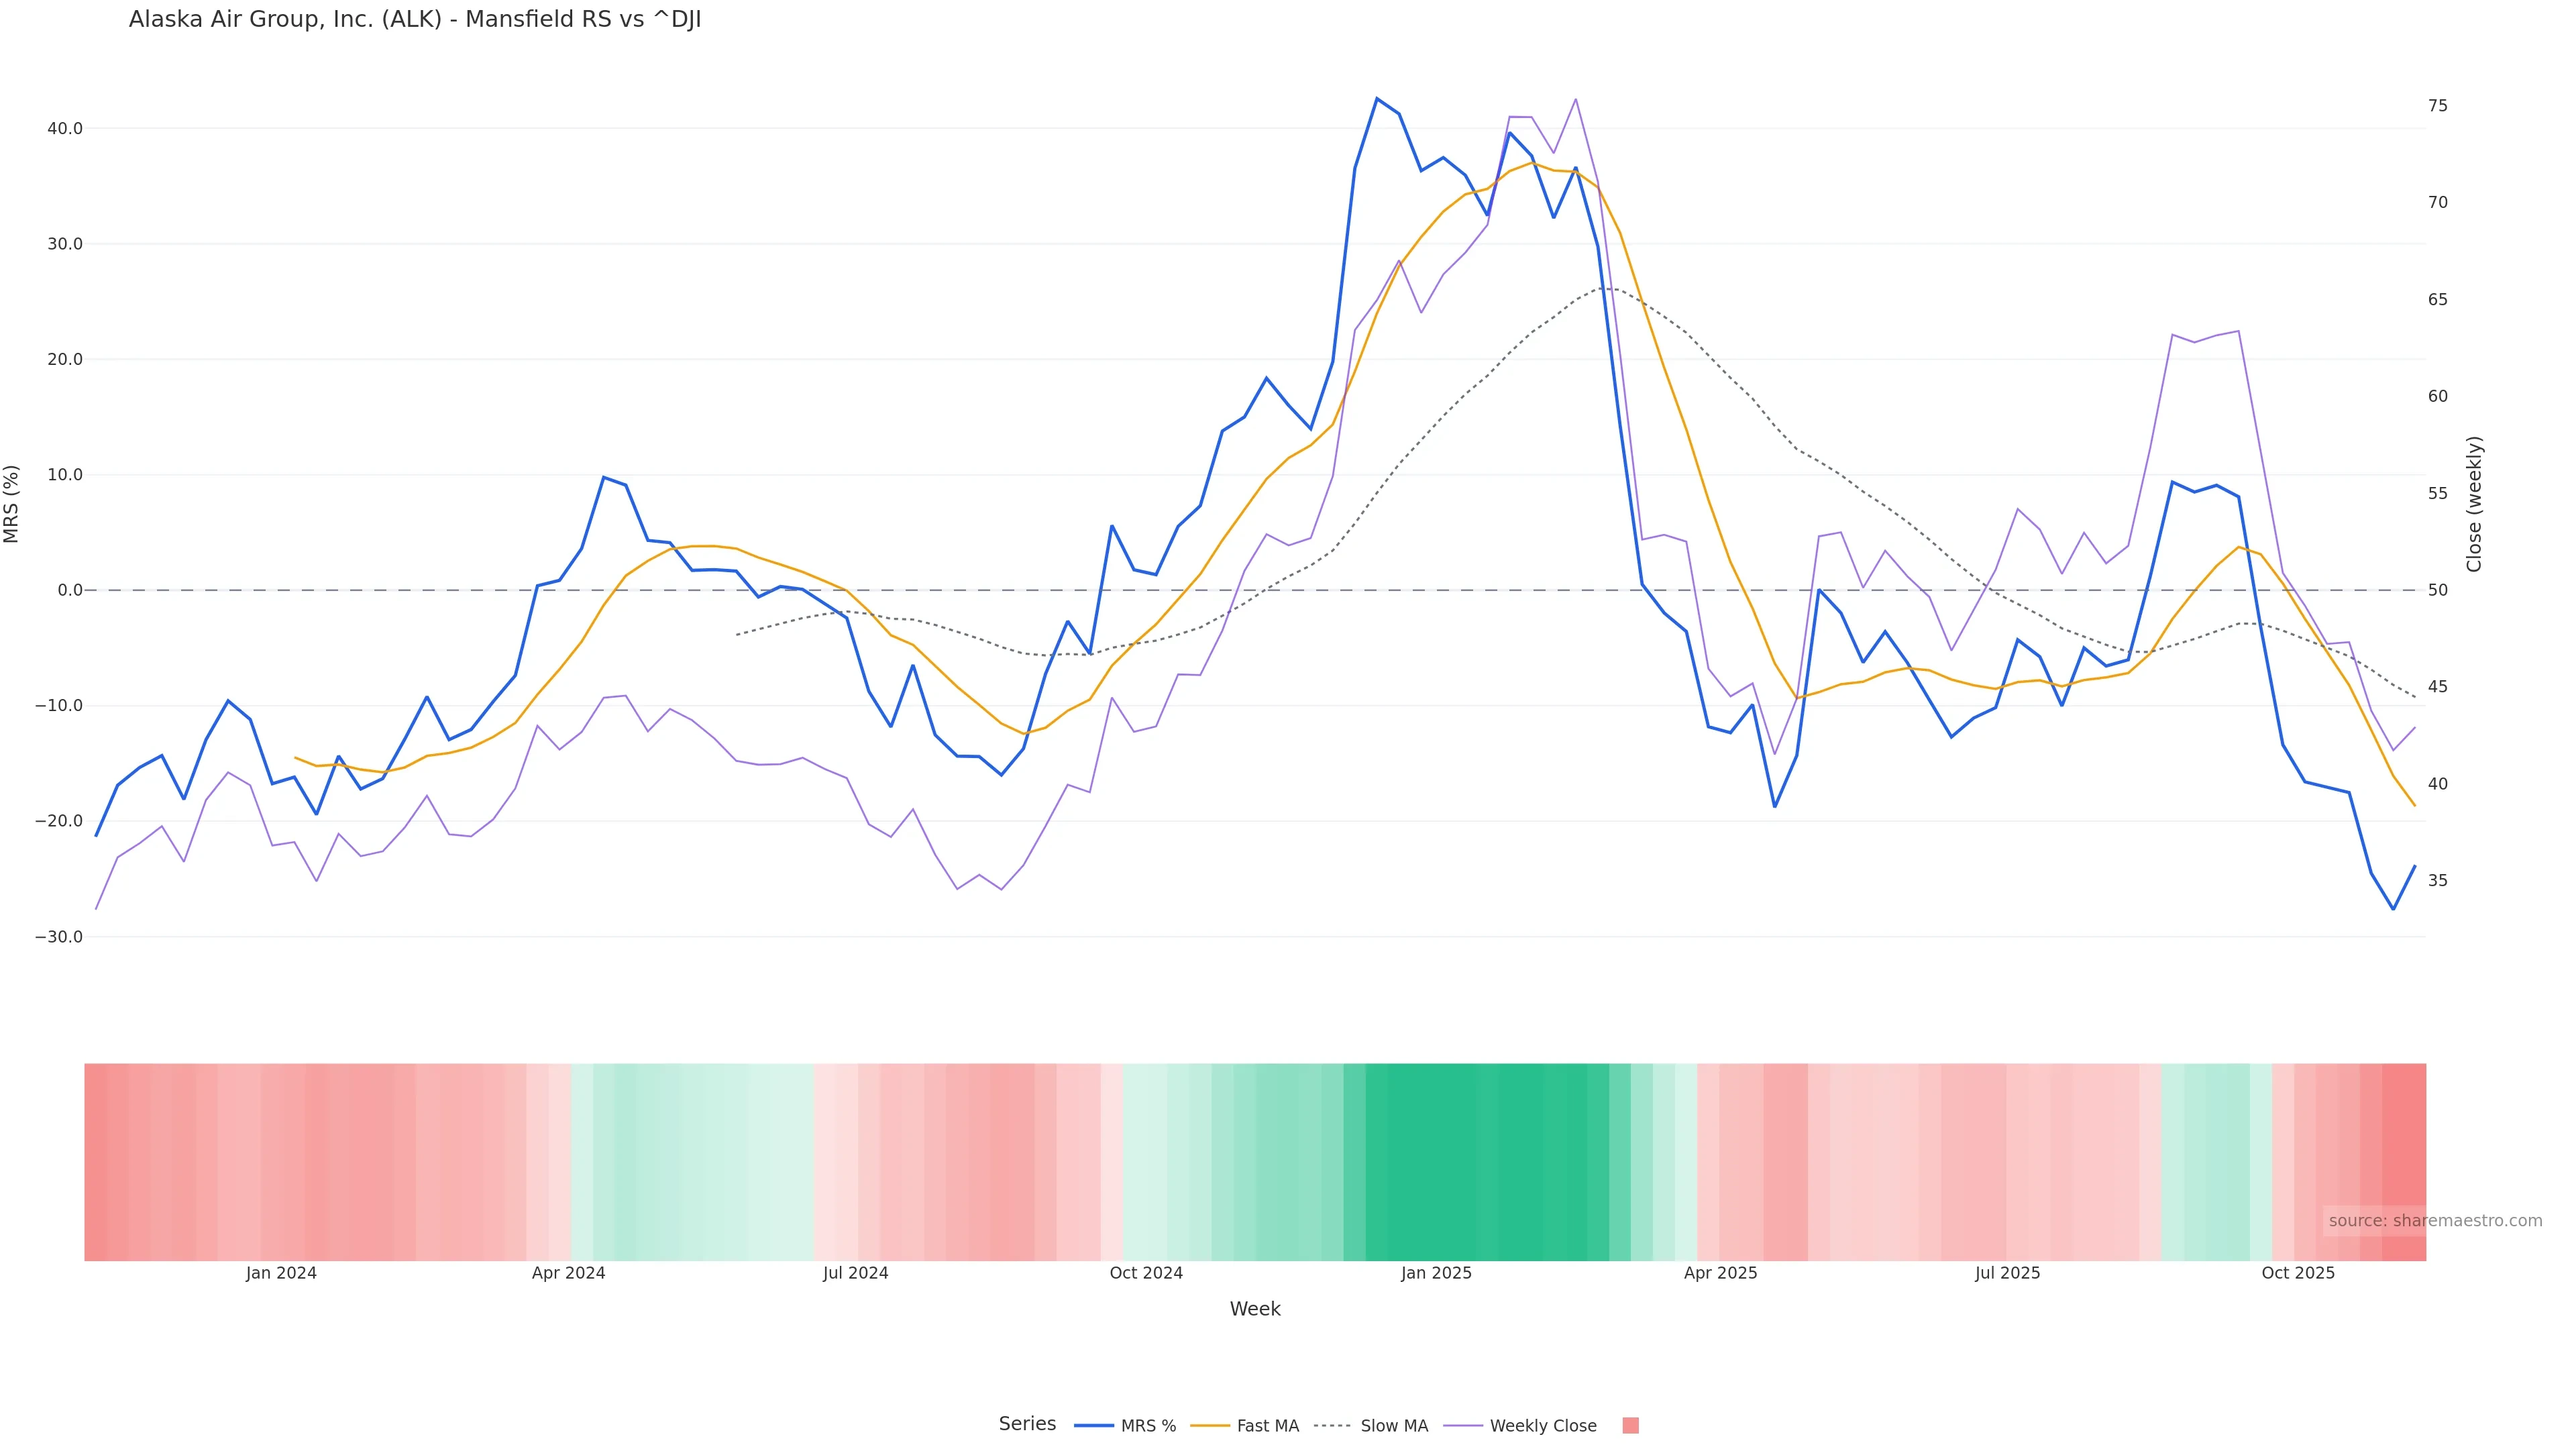Click the '35' right axis tick label
This screenshot has width=2576, height=1449.
[x=2437, y=881]
